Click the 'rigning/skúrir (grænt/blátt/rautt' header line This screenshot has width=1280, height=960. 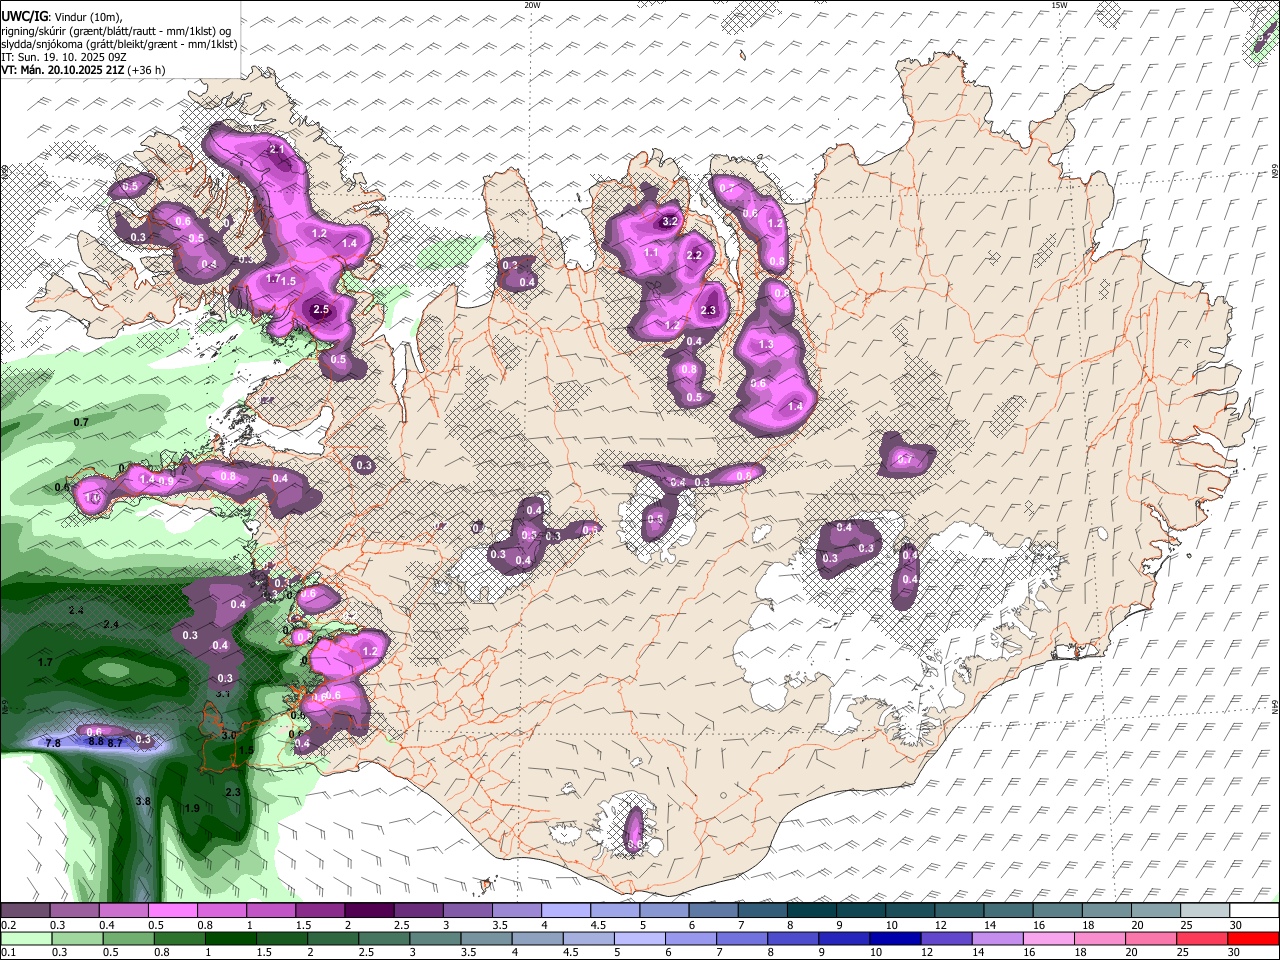[116, 31]
